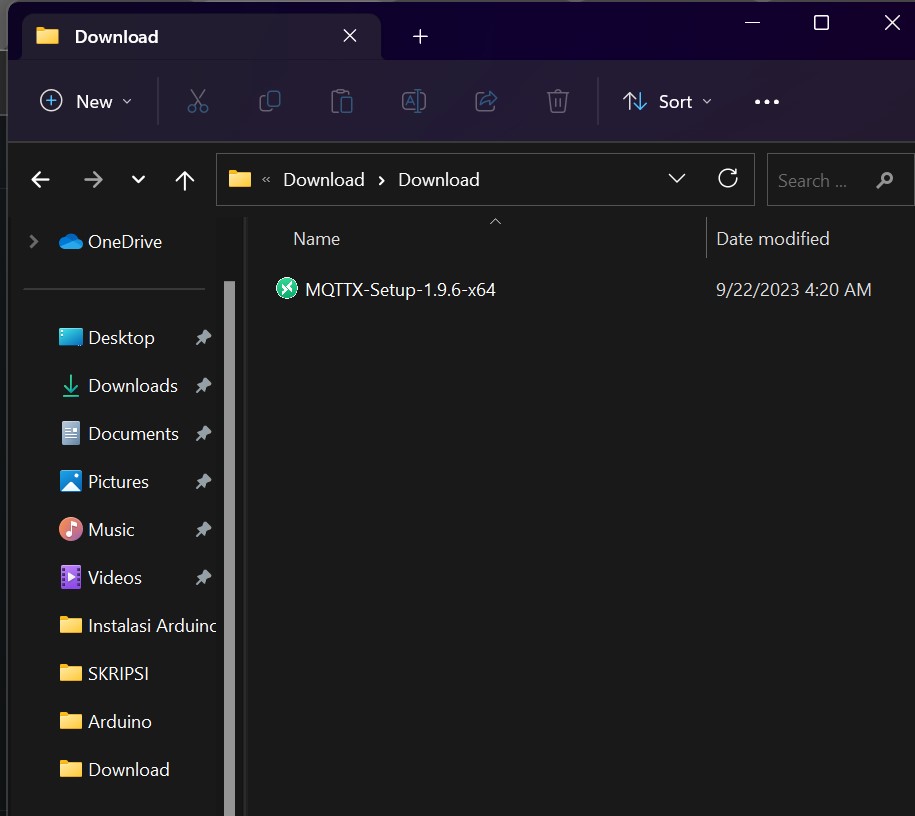
Task: Open the New item dropdown
Action: pos(86,101)
